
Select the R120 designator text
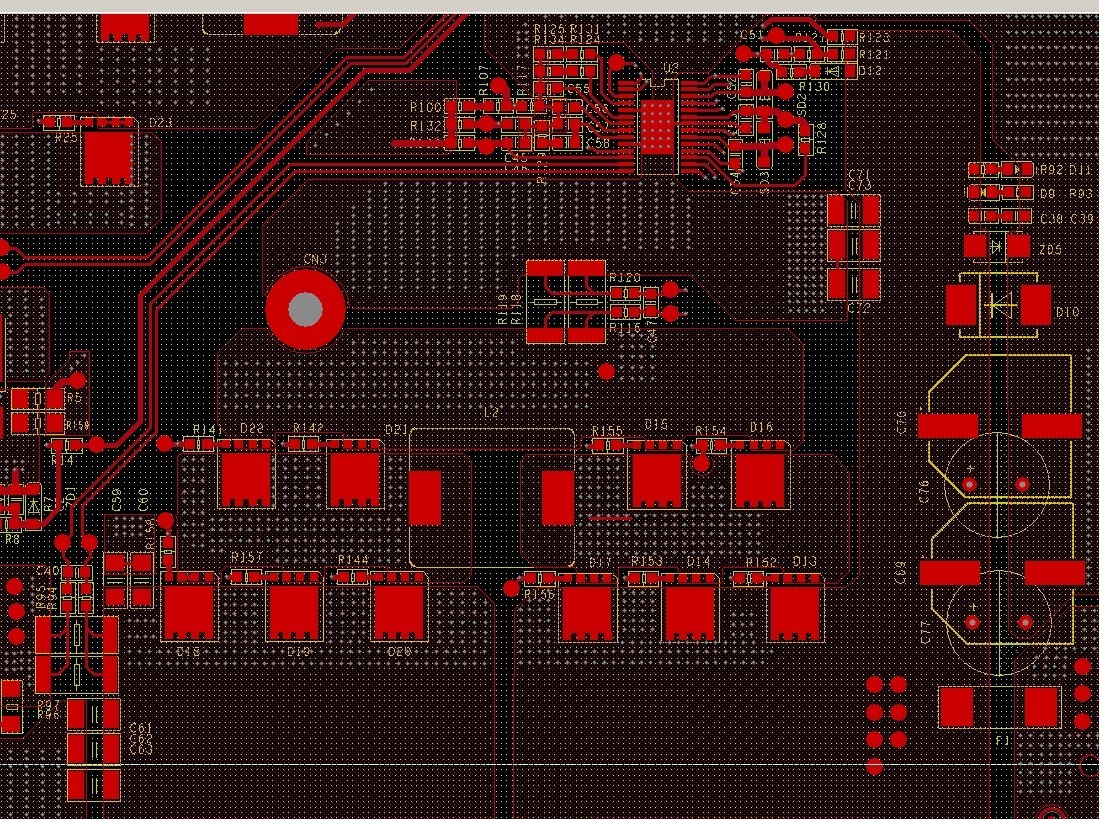[625, 278]
